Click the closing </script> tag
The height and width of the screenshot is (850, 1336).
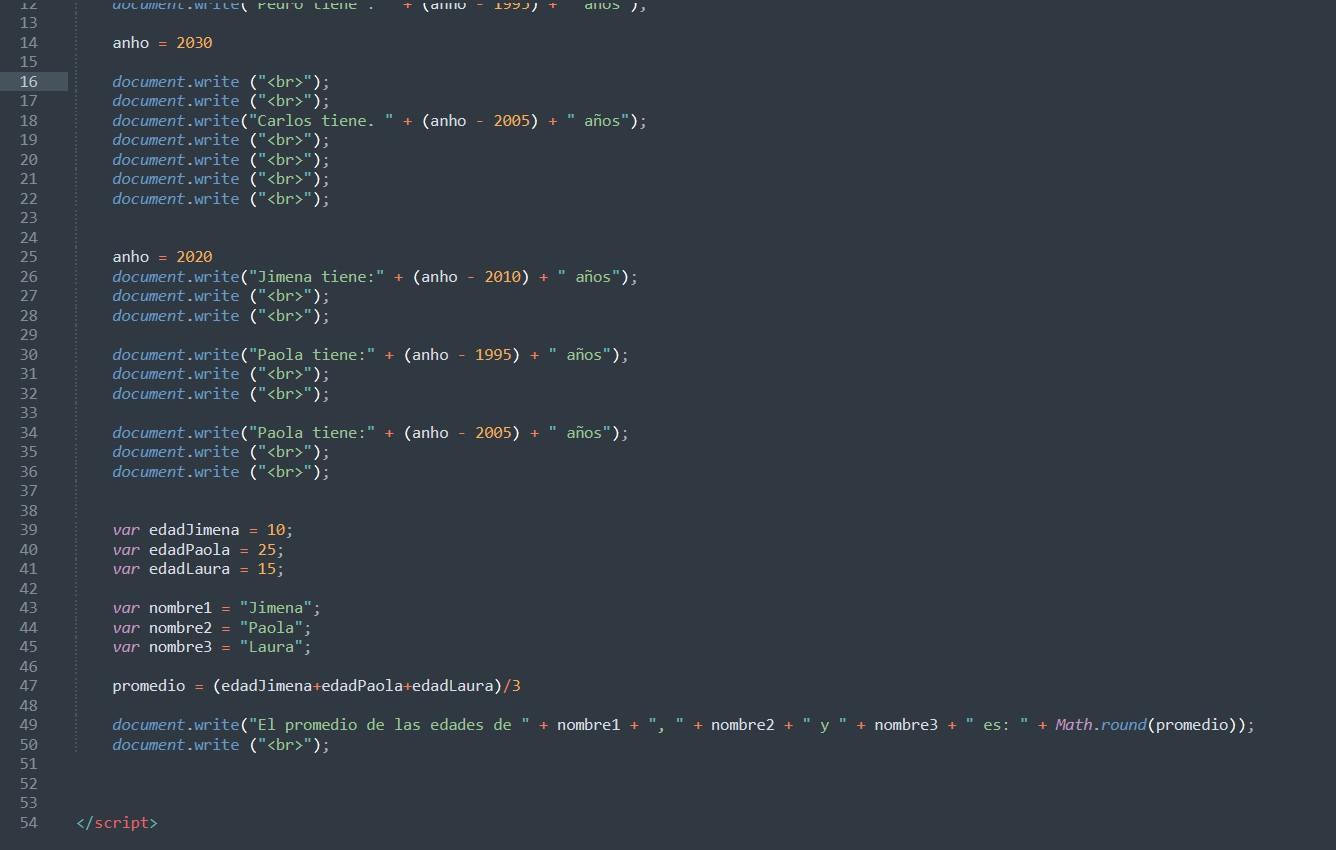click(117, 823)
